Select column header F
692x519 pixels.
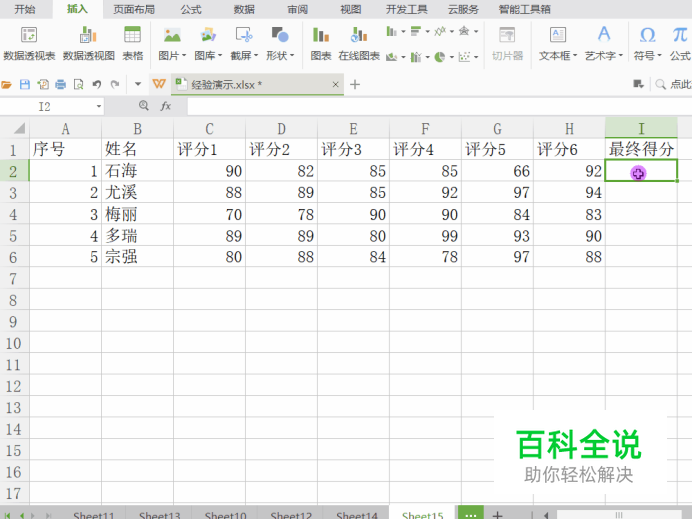425,128
